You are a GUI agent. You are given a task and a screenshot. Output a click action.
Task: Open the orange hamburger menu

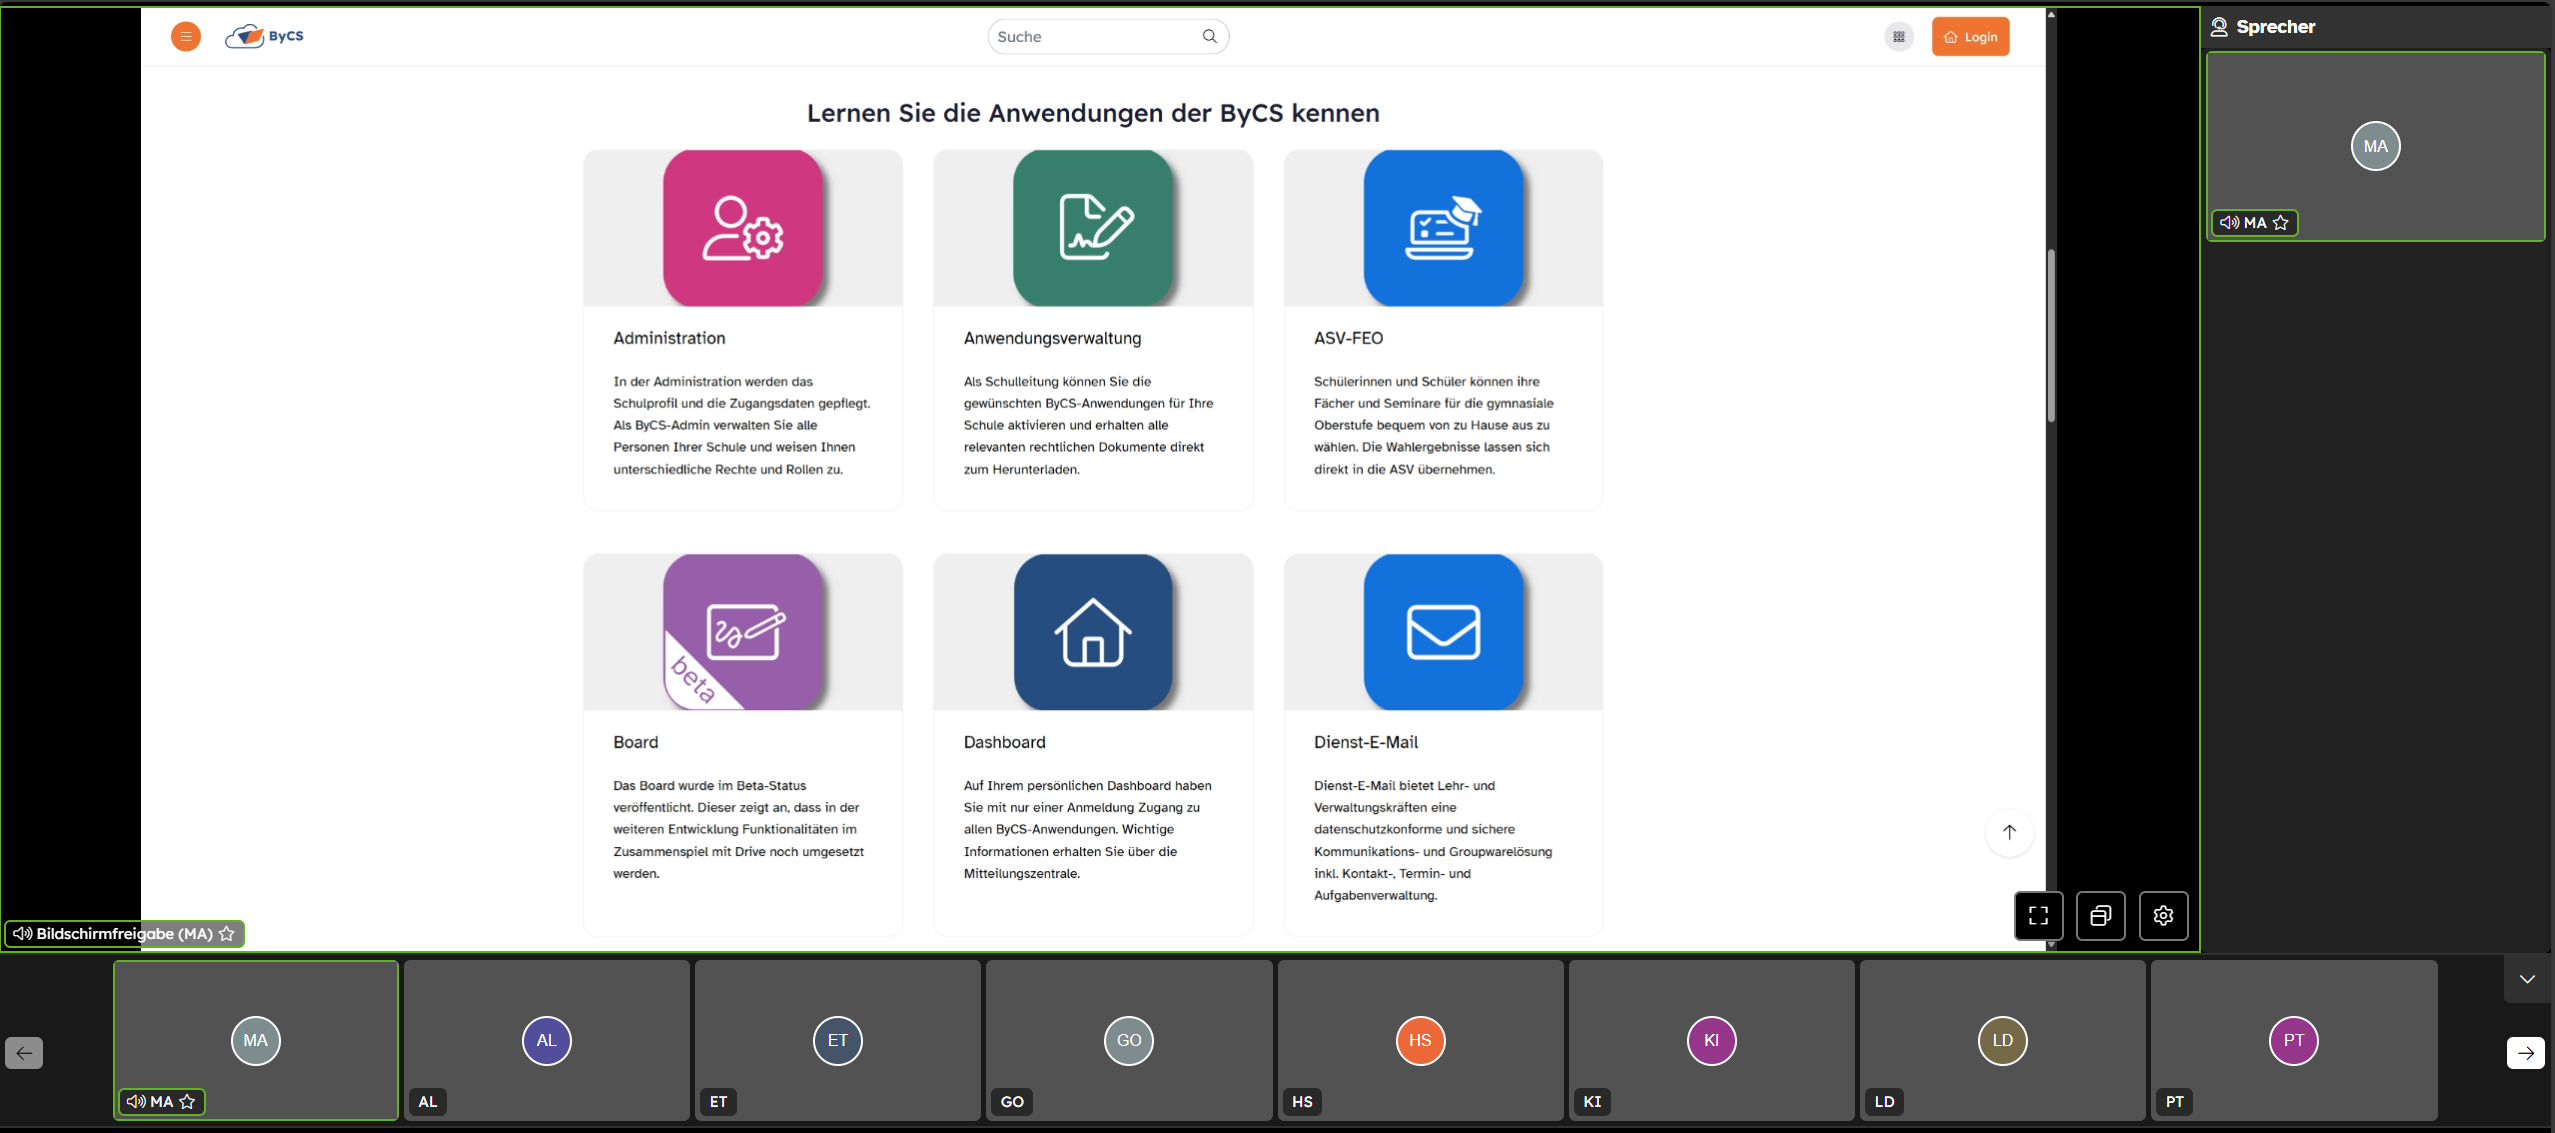[186, 37]
